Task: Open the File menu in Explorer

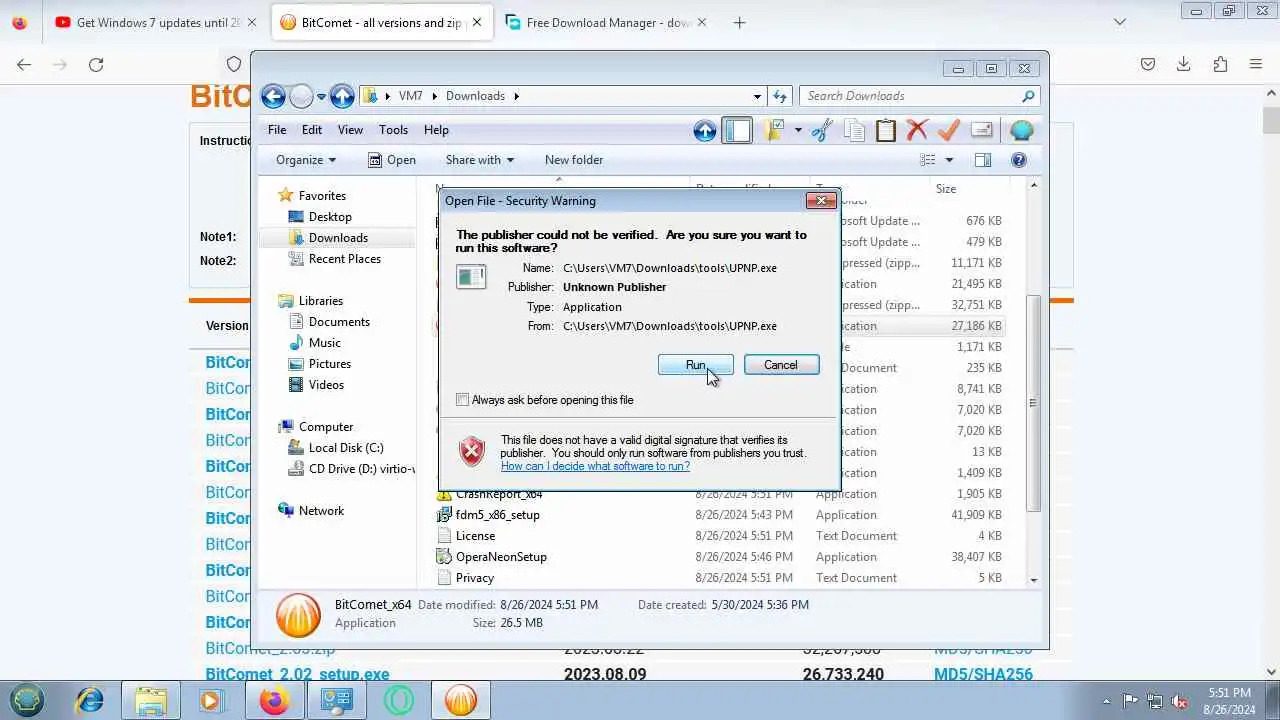Action: click(x=277, y=130)
